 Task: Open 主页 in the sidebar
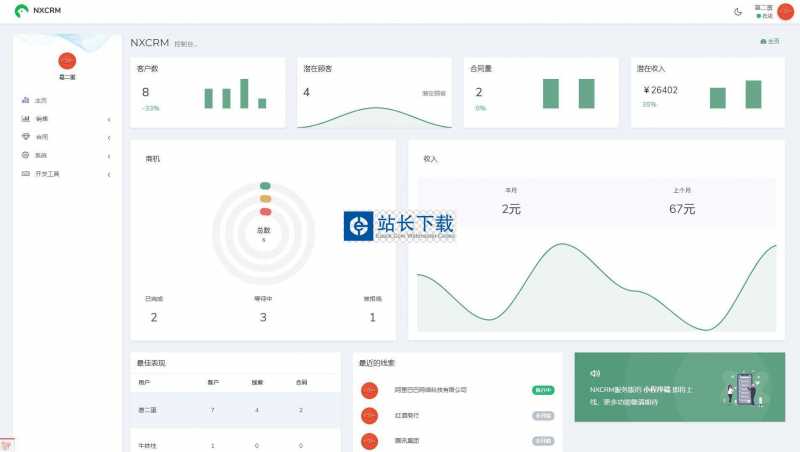(x=40, y=101)
